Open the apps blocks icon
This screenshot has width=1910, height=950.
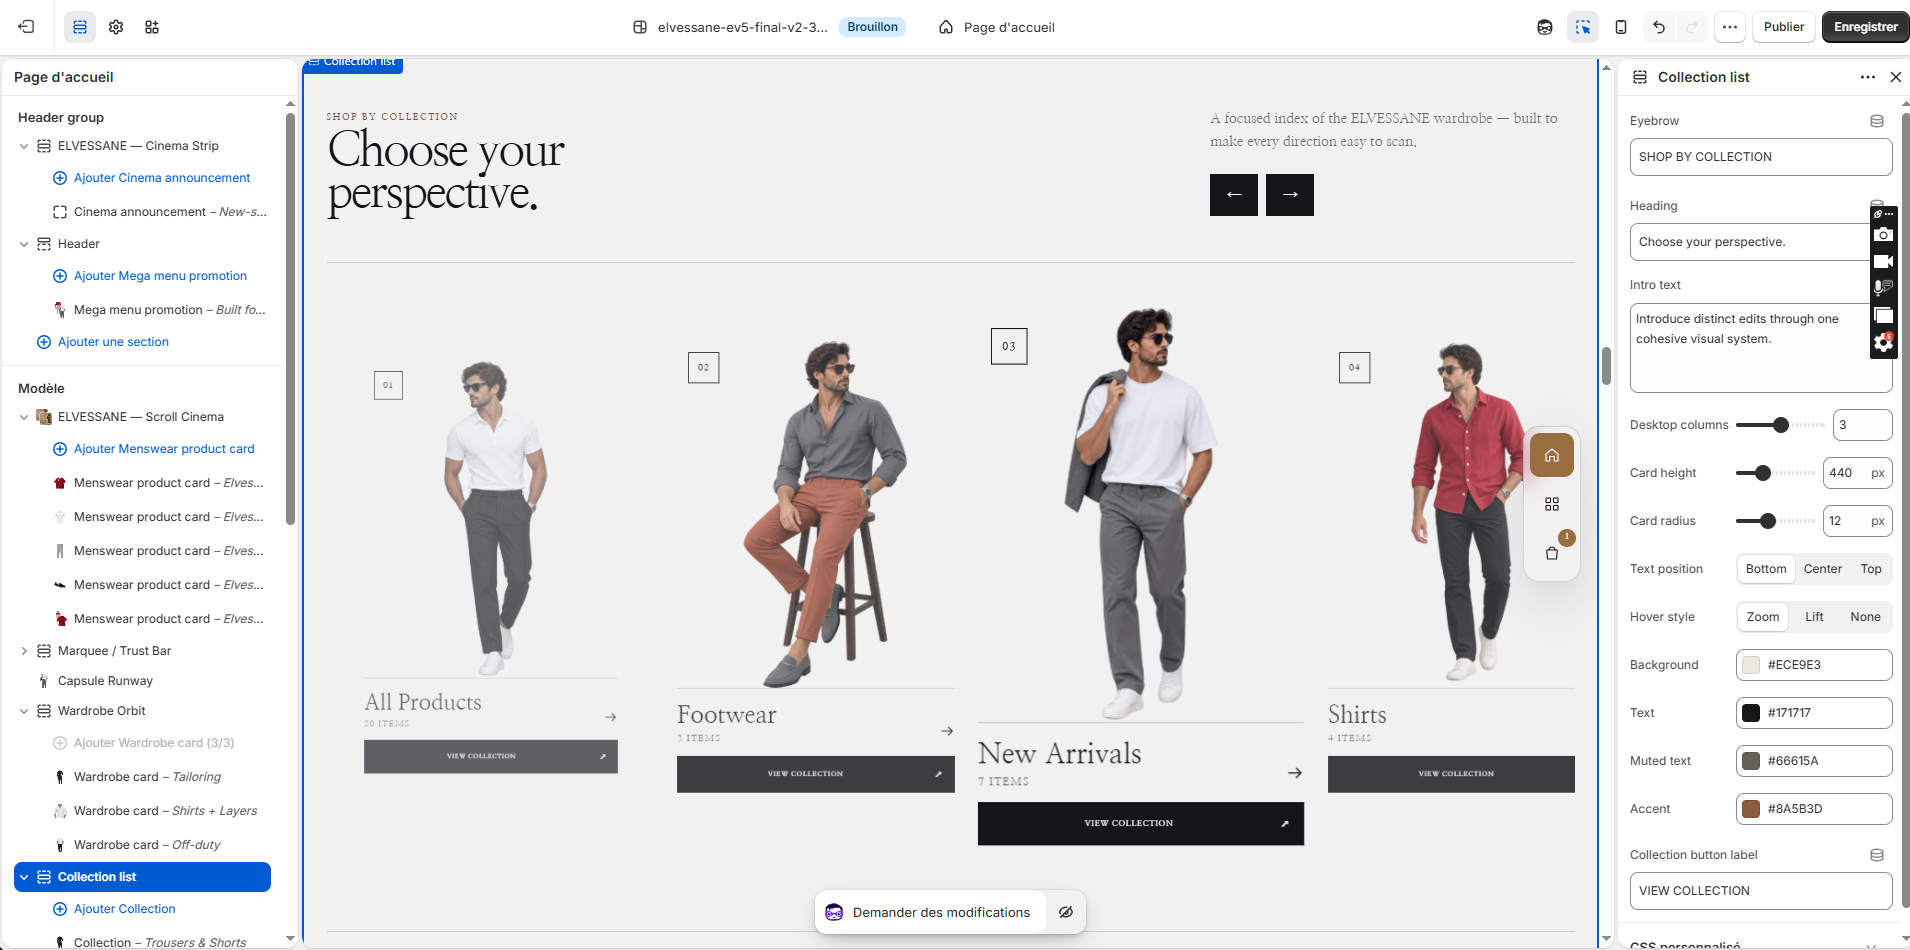(x=152, y=27)
